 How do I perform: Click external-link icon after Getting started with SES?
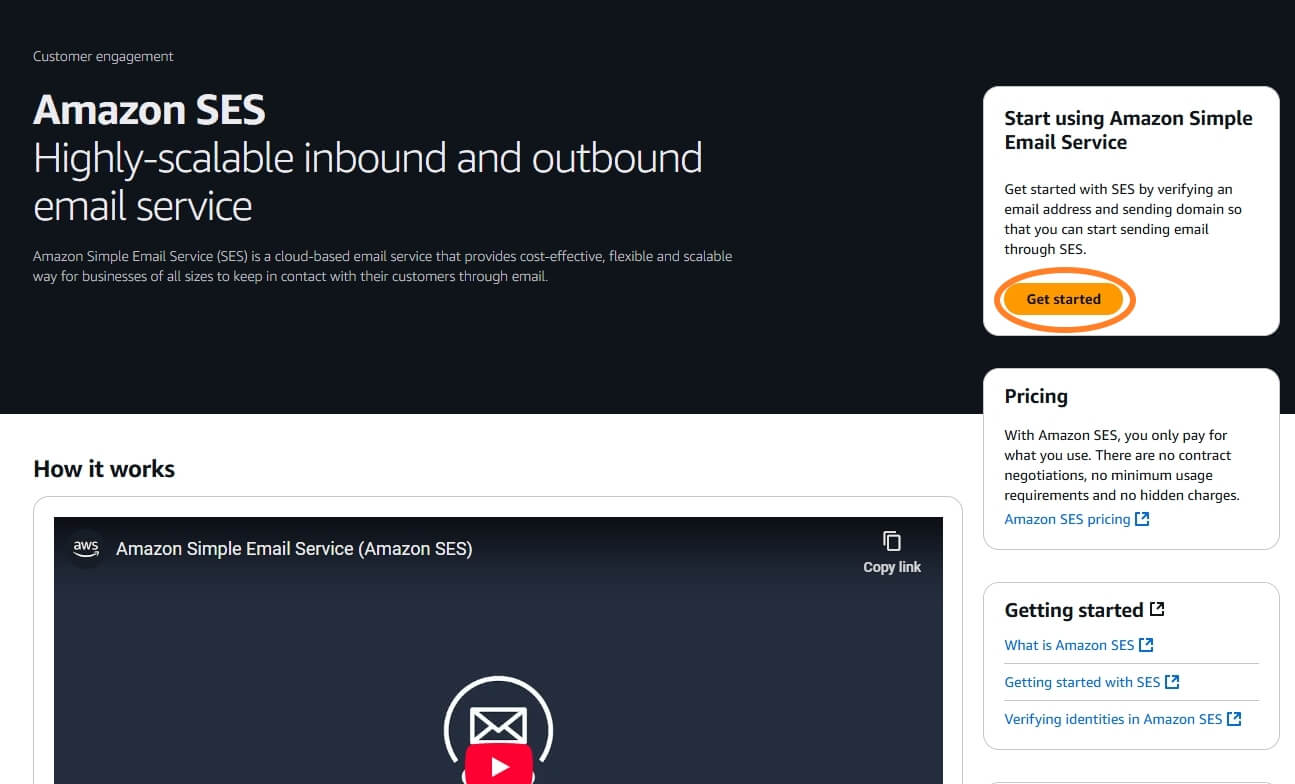(x=1173, y=682)
